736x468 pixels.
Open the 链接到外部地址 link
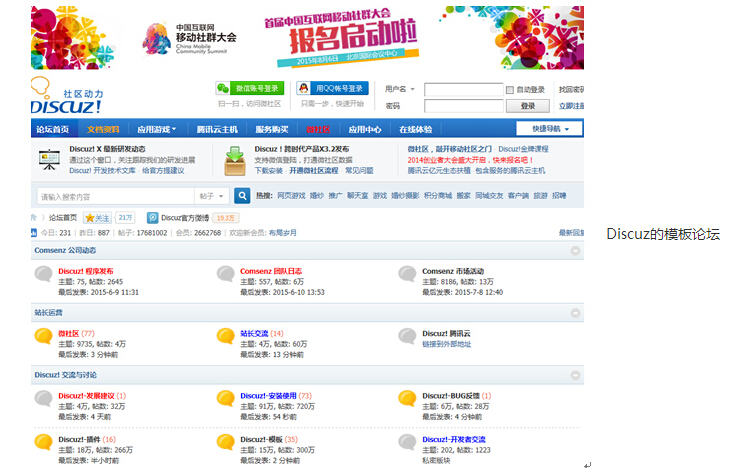point(446,344)
